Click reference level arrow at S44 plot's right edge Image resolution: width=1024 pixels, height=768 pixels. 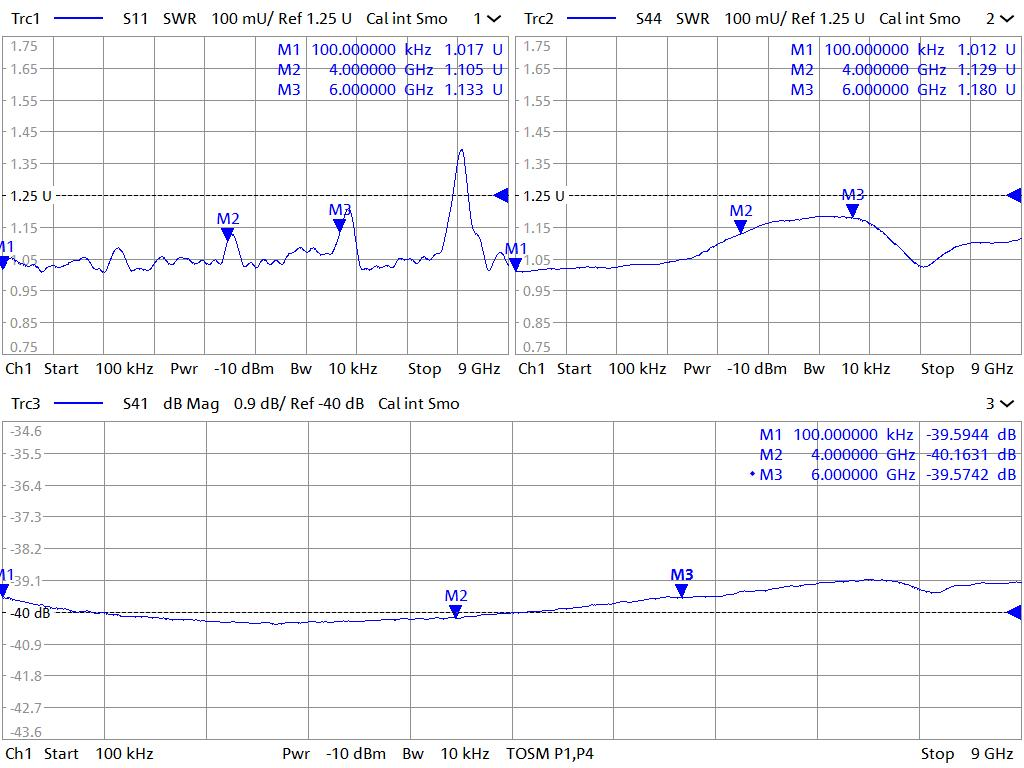(1014, 195)
